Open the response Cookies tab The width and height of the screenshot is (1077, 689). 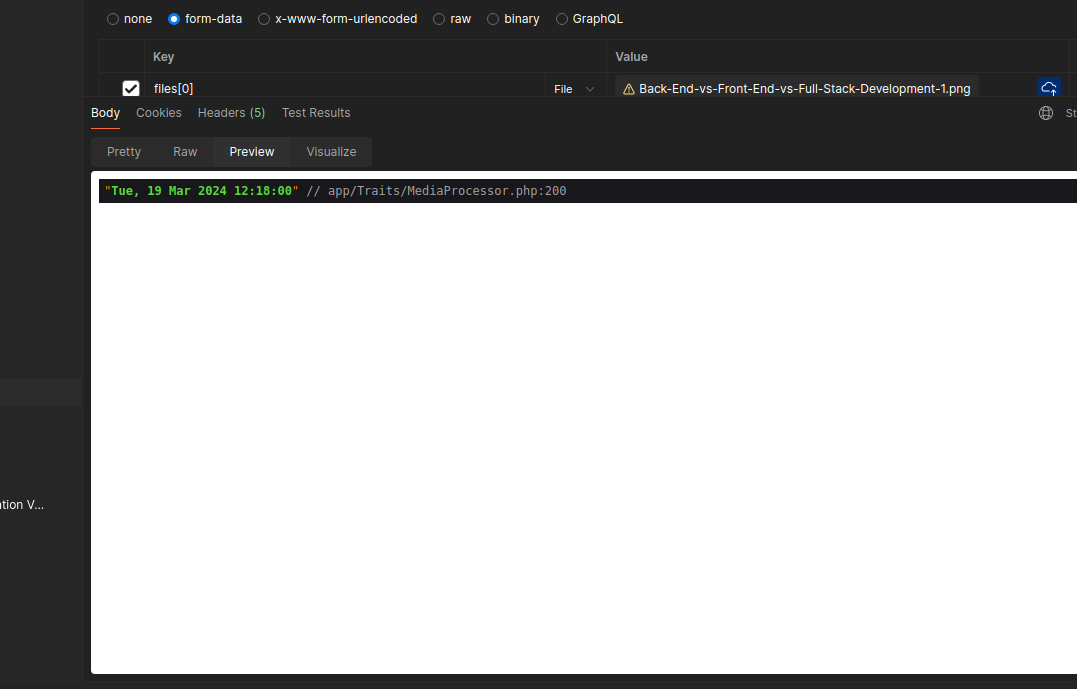(x=159, y=113)
